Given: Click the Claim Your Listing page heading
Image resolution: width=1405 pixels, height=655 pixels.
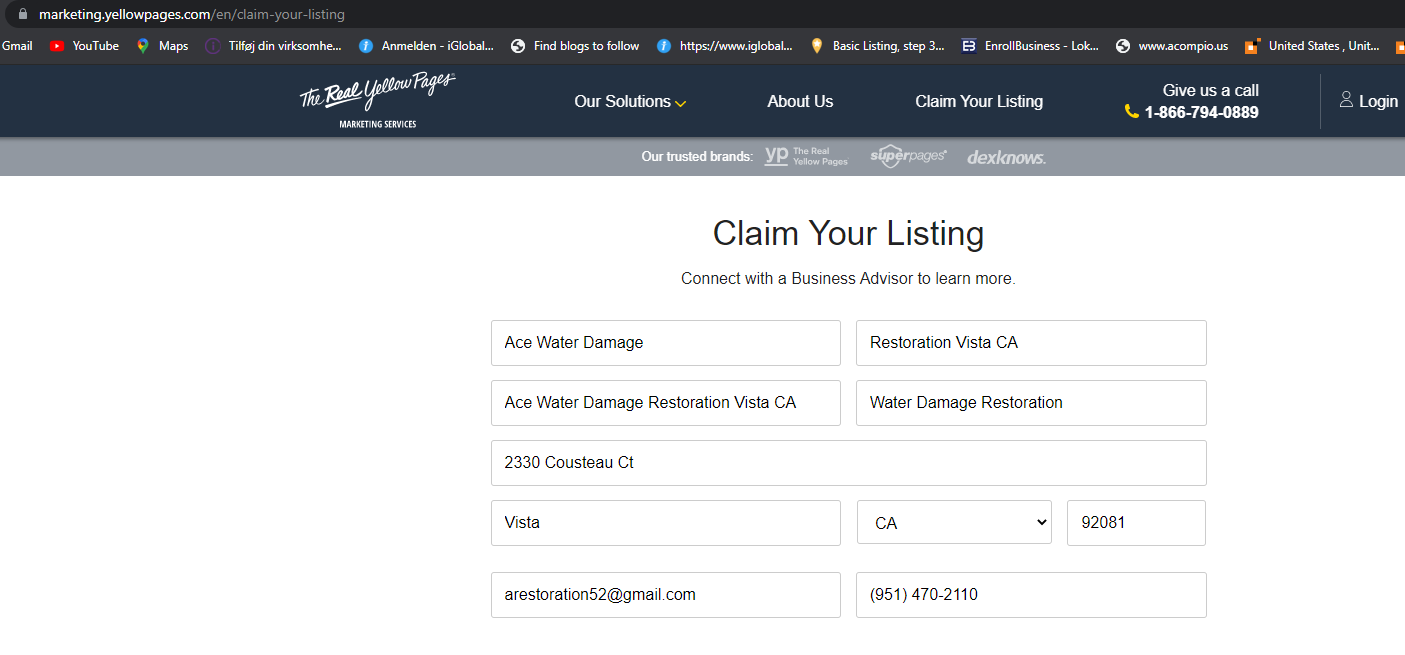Looking at the screenshot, I should (848, 234).
